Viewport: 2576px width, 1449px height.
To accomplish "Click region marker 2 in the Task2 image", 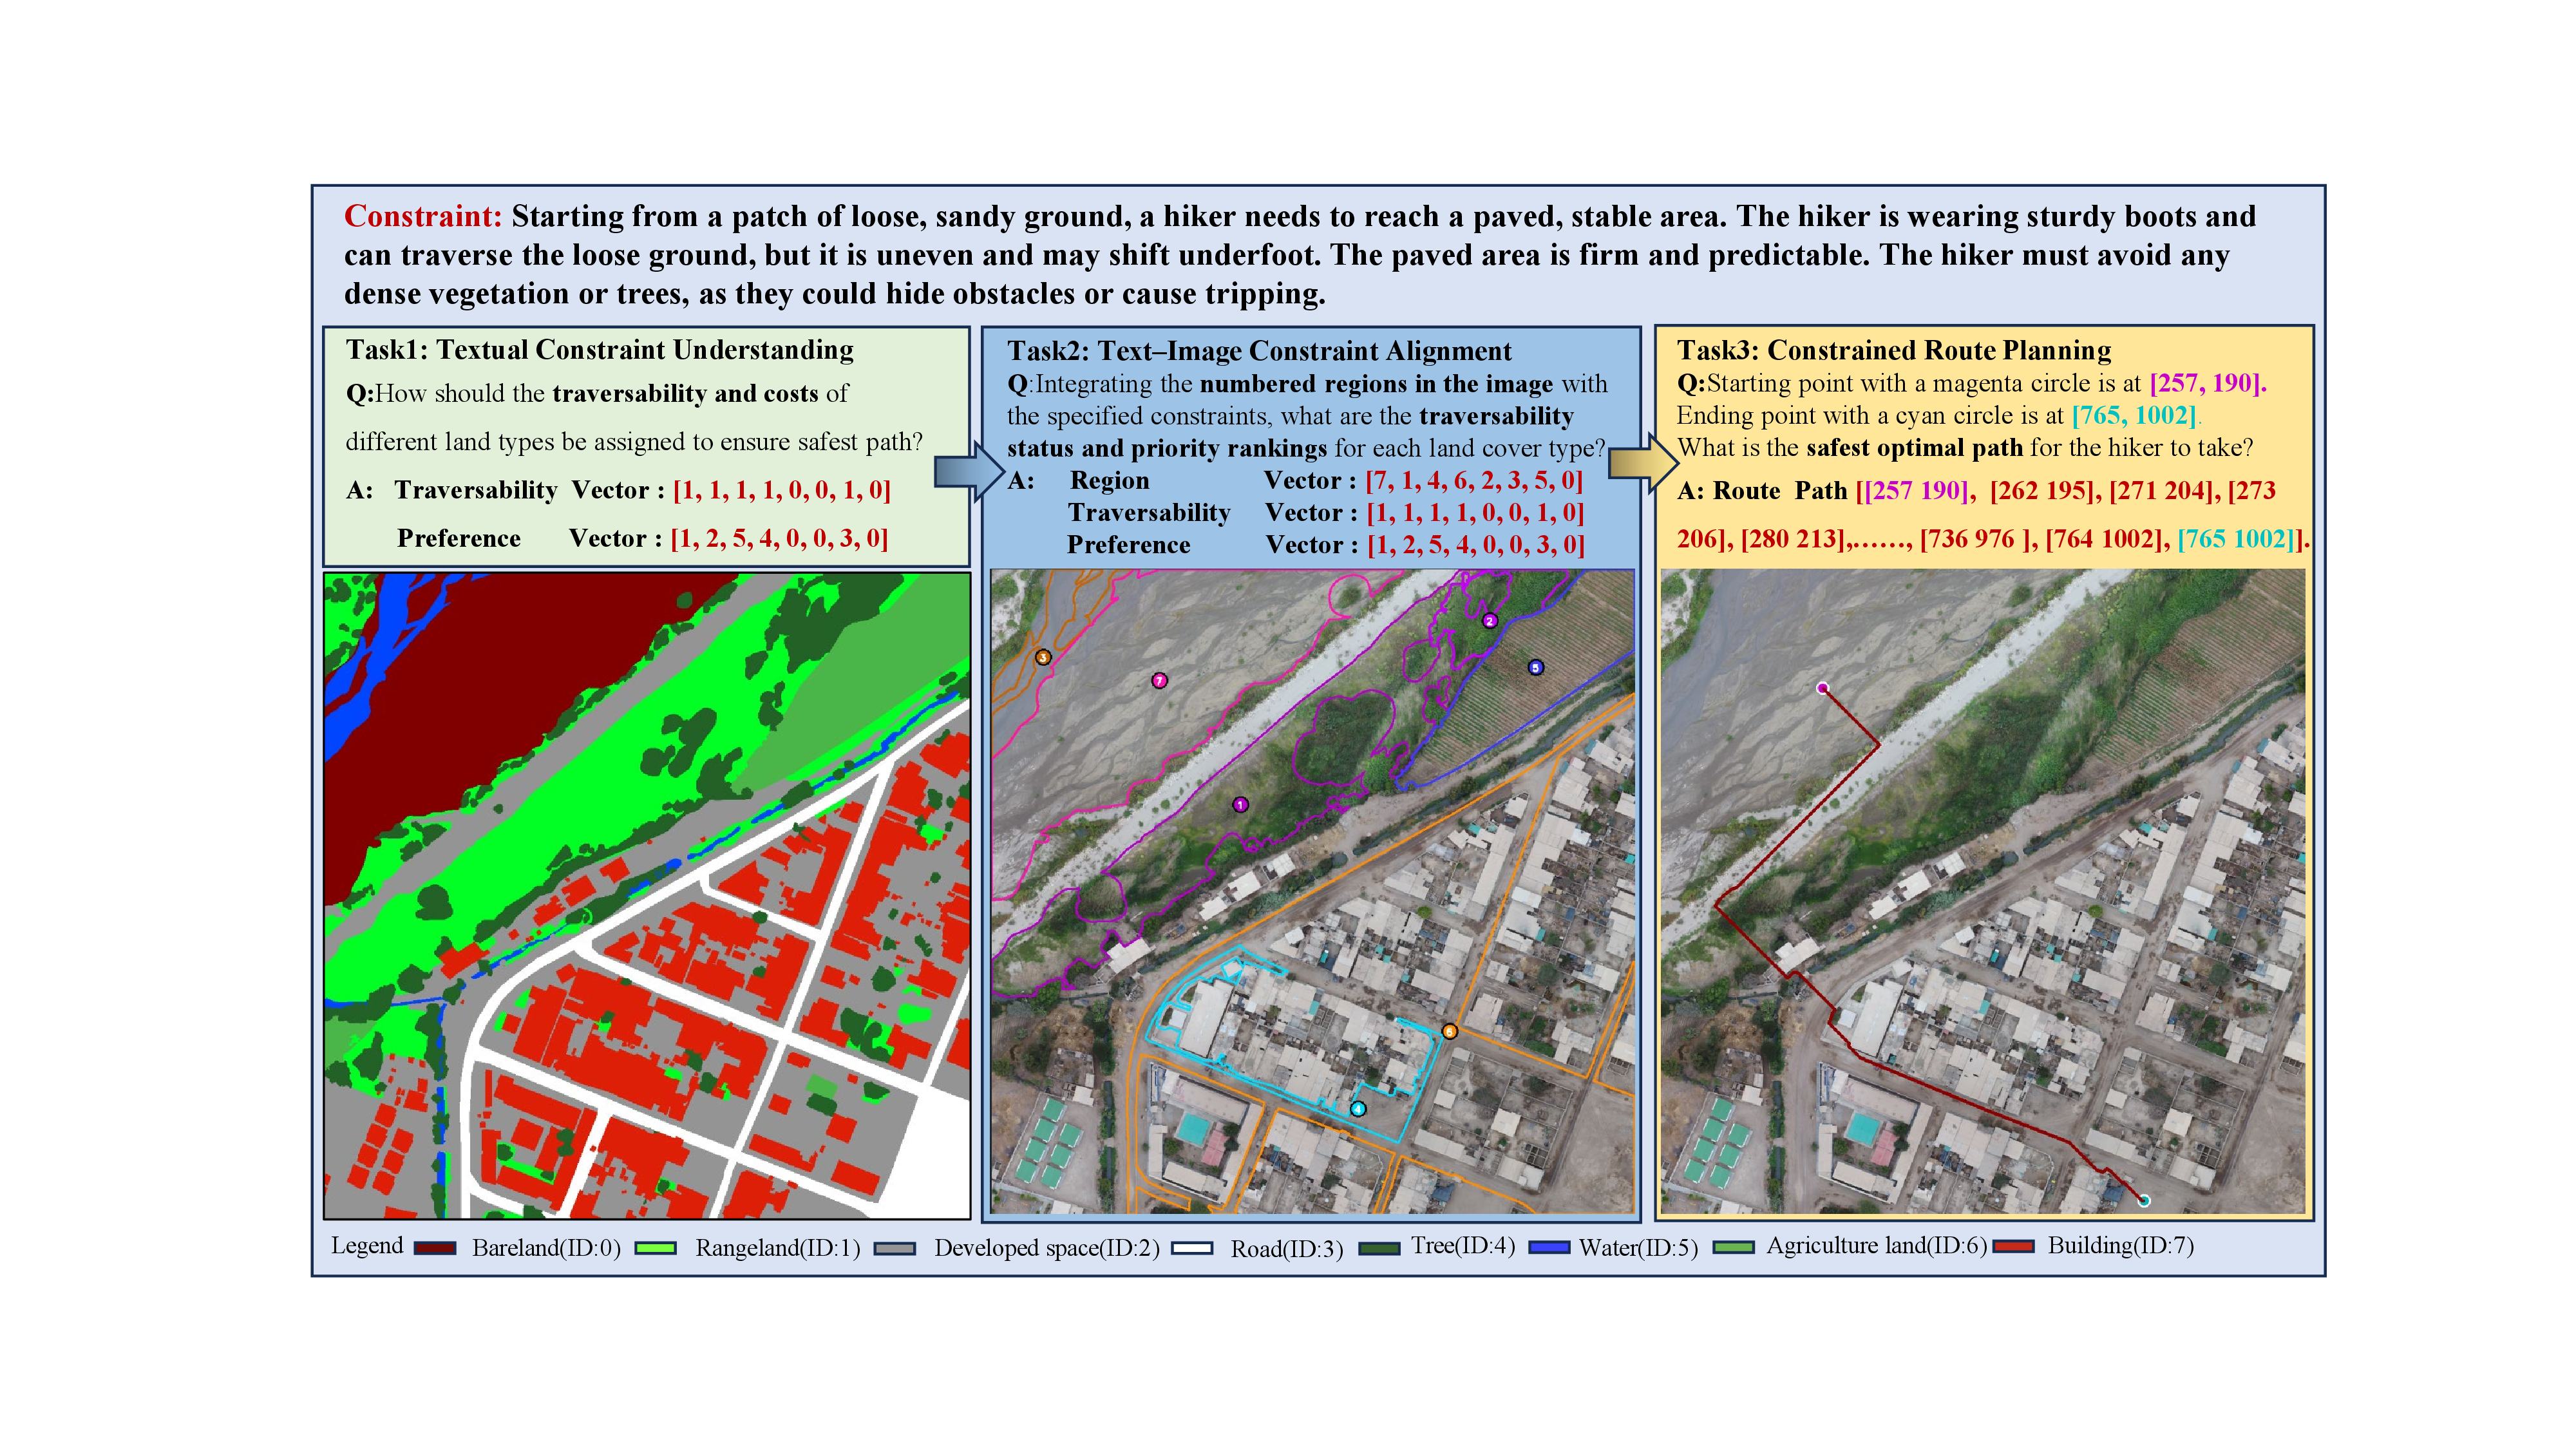I will tap(1489, 621).
